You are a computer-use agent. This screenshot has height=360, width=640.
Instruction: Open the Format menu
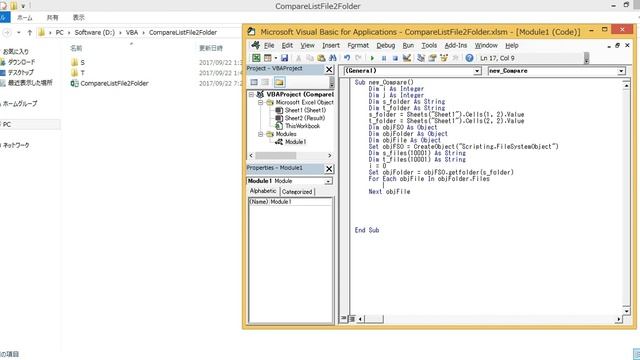click(x=358, y=45)
